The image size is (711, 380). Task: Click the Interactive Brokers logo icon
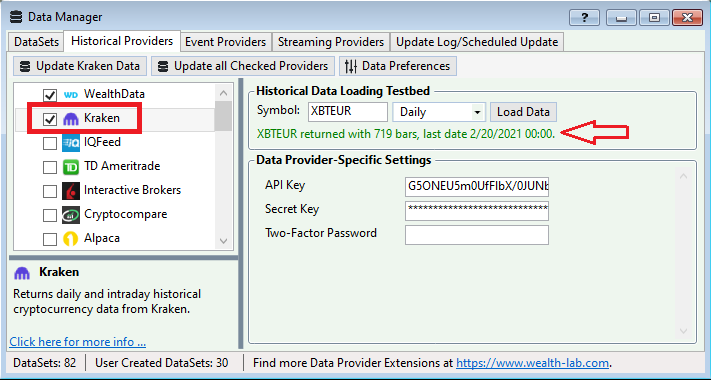71,190
